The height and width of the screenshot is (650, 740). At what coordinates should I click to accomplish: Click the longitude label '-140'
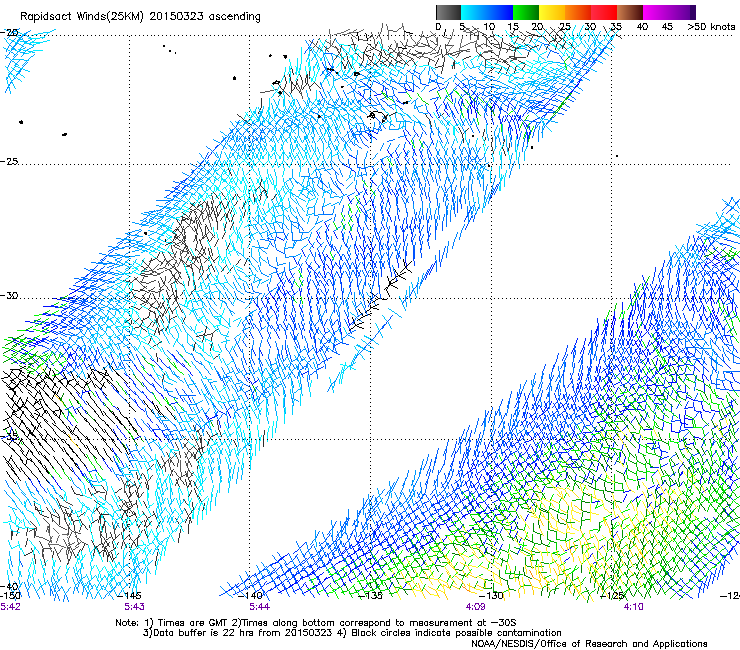[251, 595]
